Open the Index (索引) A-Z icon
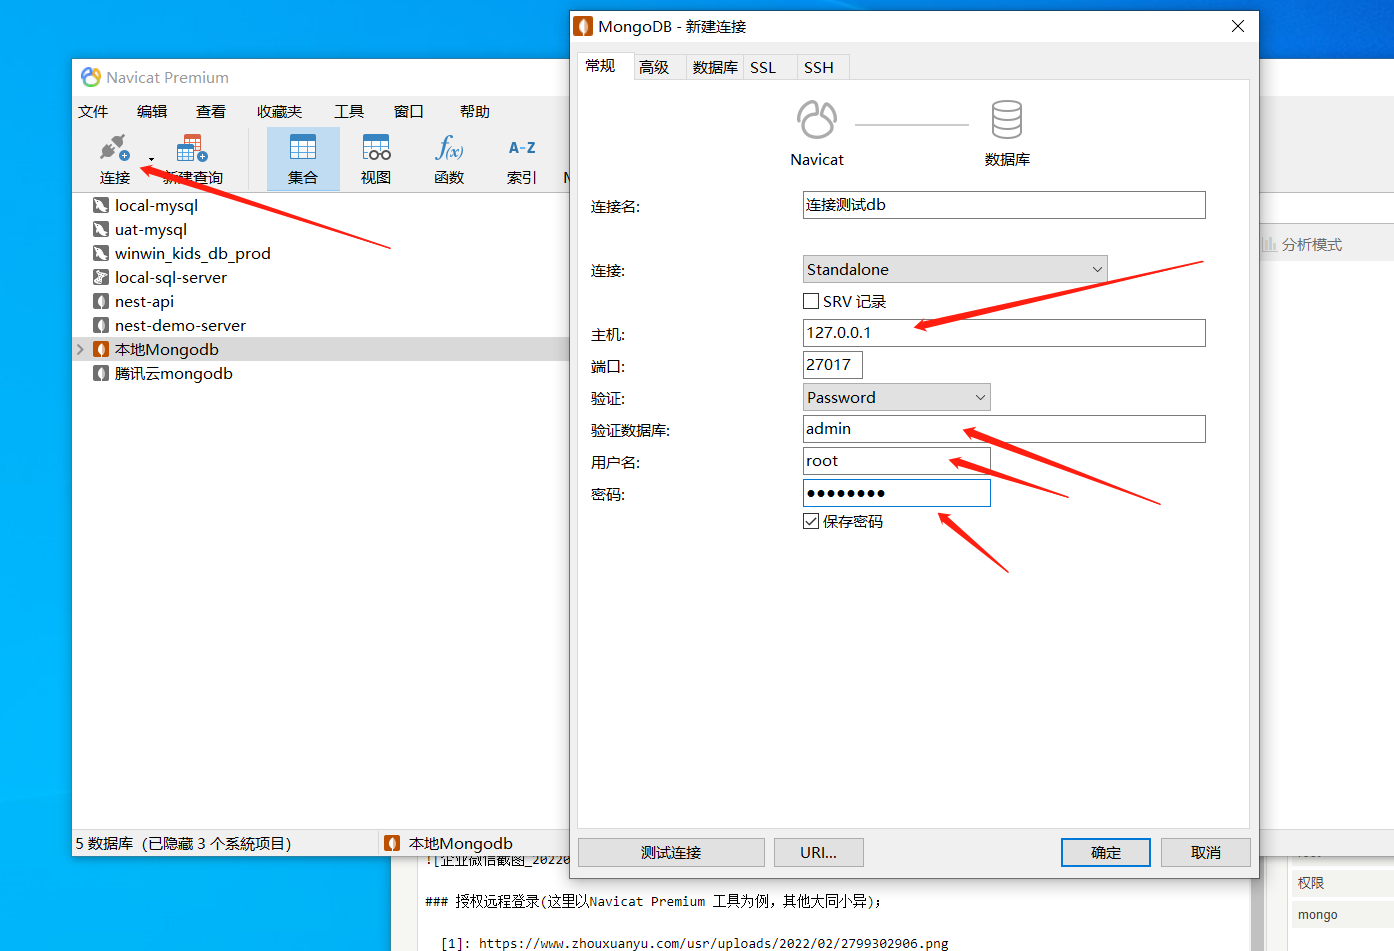Image resolution: width=1394 pixels, height=951 pixels. click(x=522, y=148)
